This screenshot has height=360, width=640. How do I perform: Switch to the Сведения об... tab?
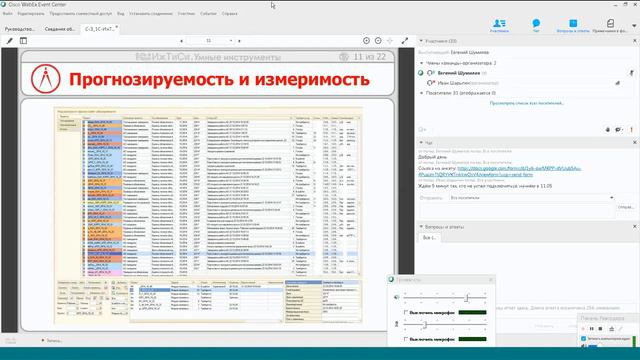(x=60, y=29)
